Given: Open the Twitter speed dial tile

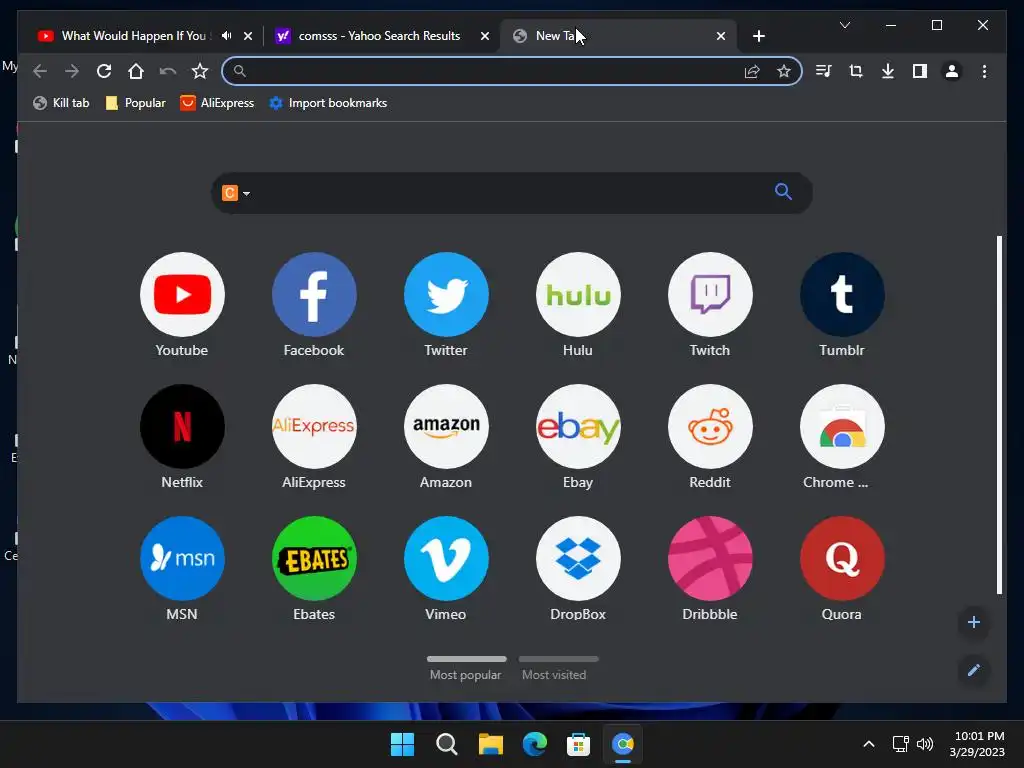Looking at the screenshot, I should click(x=446, y=295).
